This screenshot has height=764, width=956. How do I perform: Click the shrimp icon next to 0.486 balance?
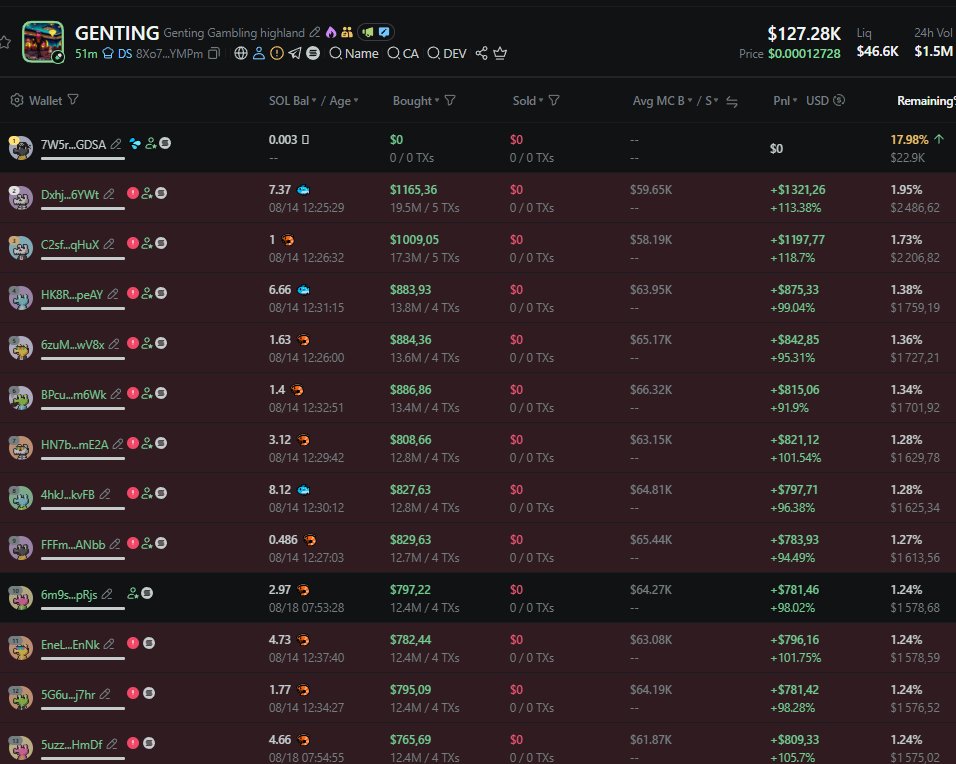pos(310,540)
